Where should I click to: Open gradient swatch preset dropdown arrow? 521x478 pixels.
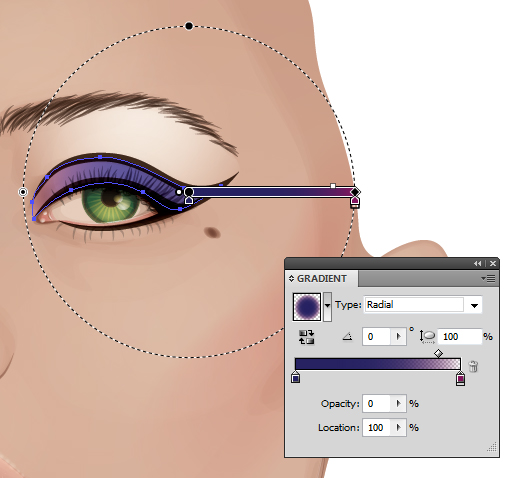click(328, 306)
